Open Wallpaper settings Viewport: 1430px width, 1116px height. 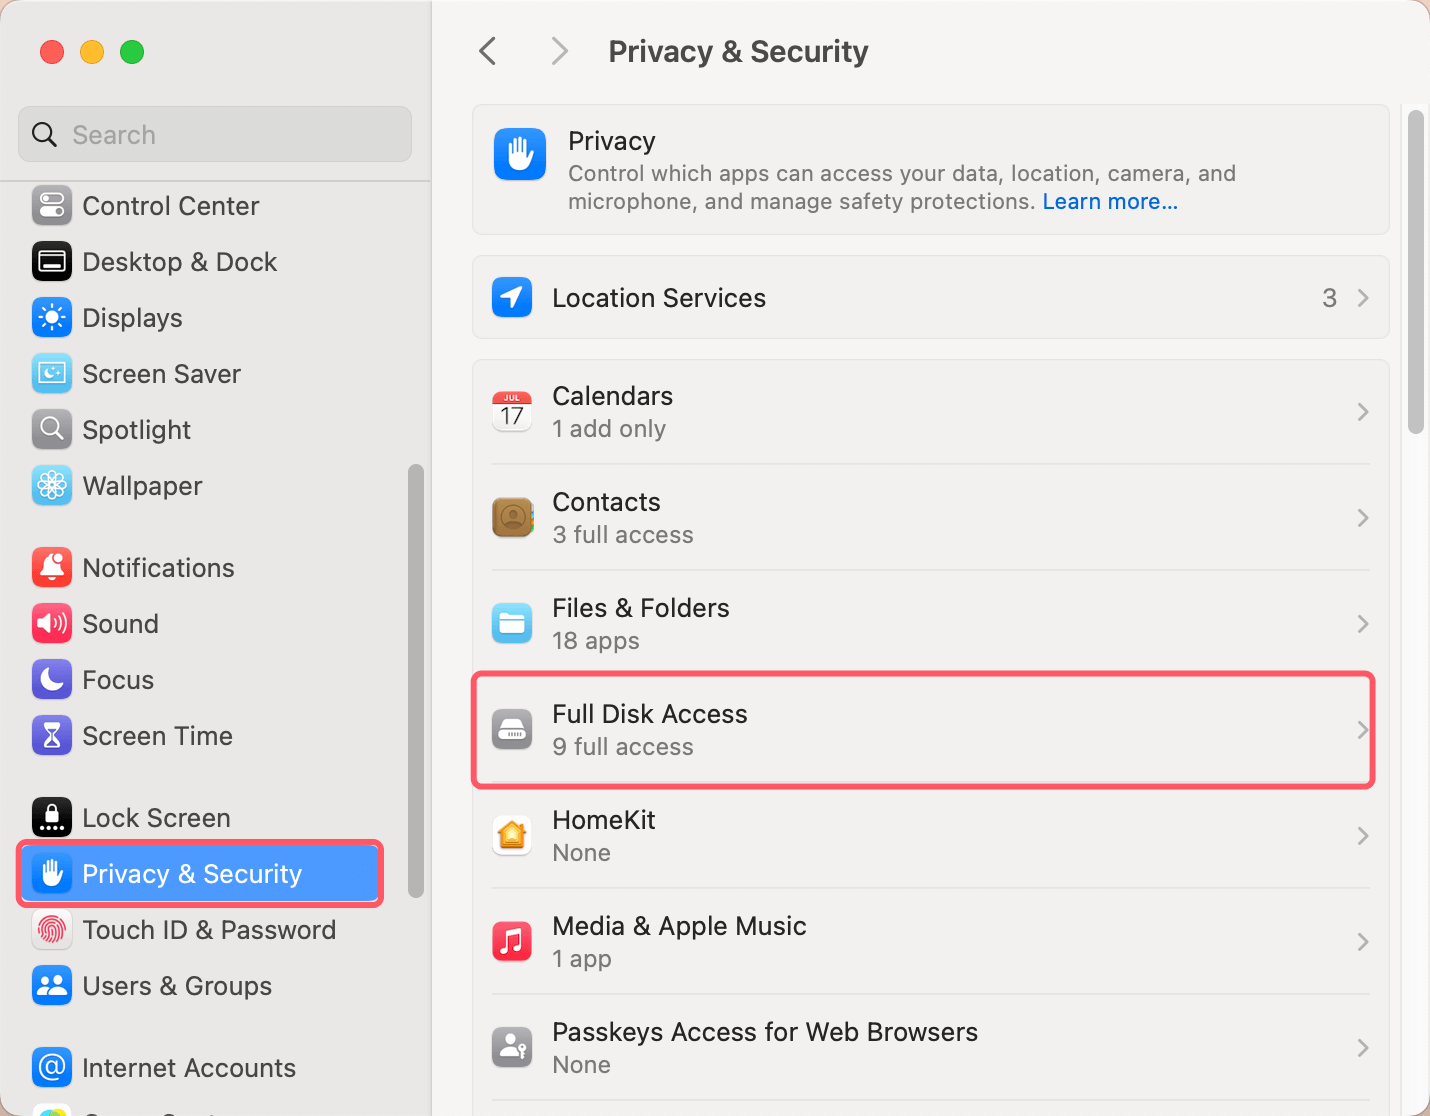click(x=52, y=486)
